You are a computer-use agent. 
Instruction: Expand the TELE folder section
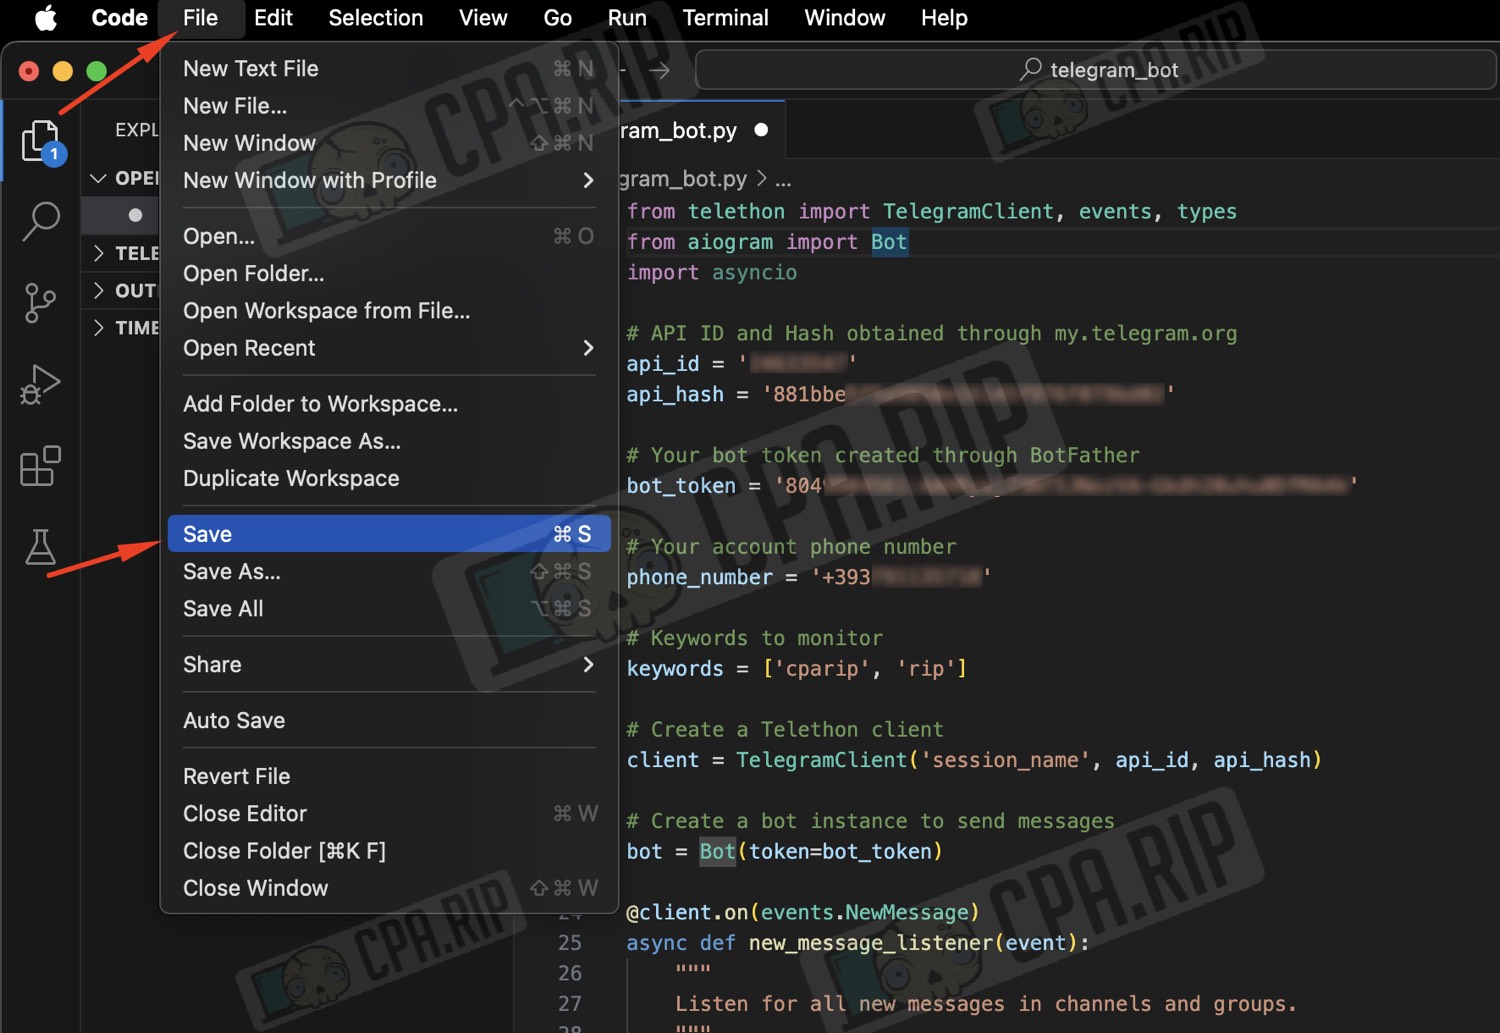(98, 253)
